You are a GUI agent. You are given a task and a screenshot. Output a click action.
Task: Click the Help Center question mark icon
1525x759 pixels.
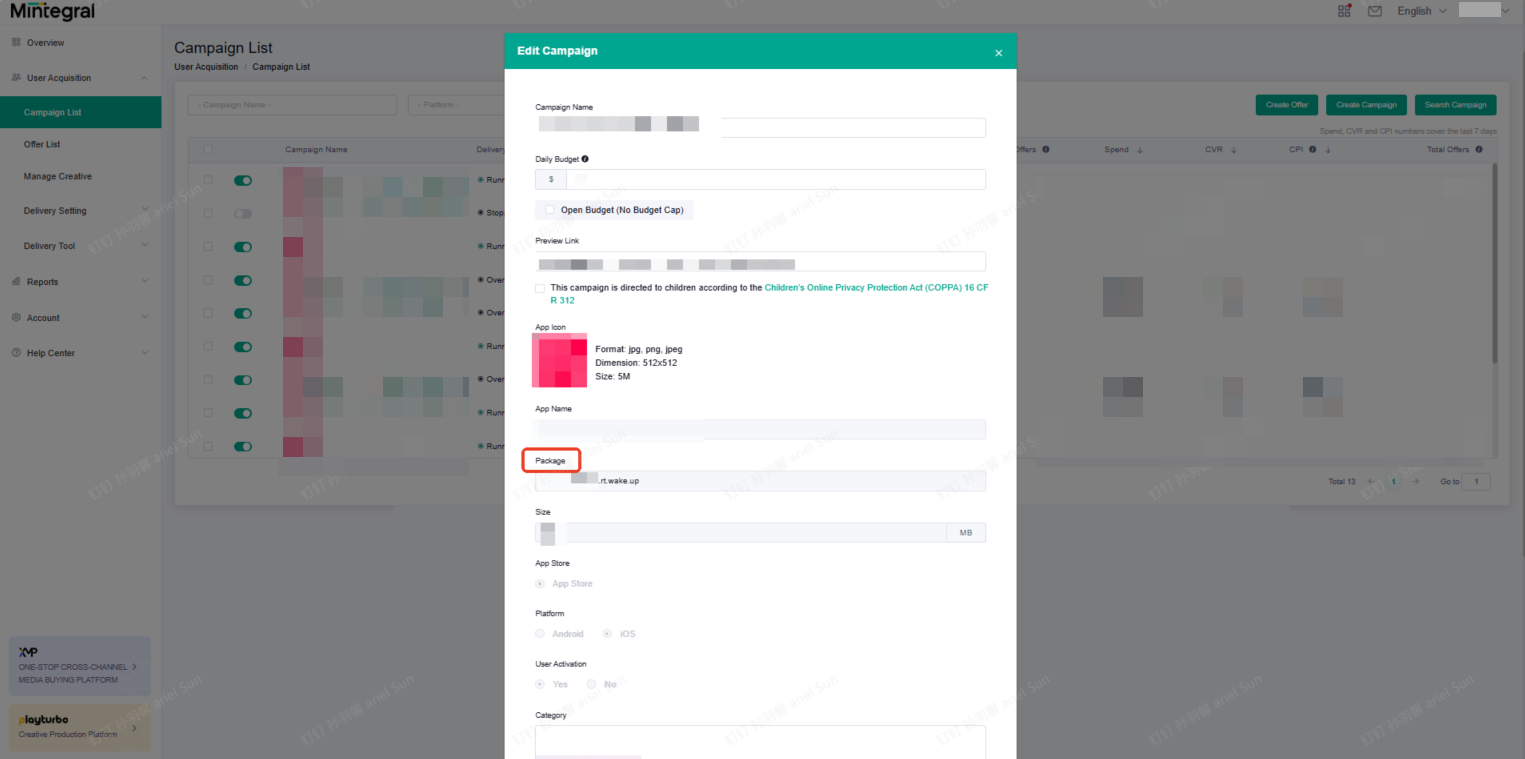tap(16, 352)
